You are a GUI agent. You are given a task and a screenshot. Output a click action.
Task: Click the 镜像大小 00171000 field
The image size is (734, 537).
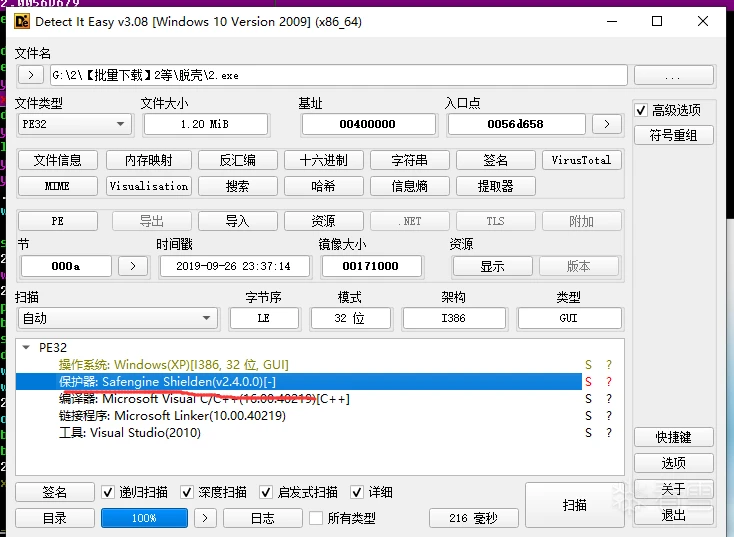tap(371, 266)
